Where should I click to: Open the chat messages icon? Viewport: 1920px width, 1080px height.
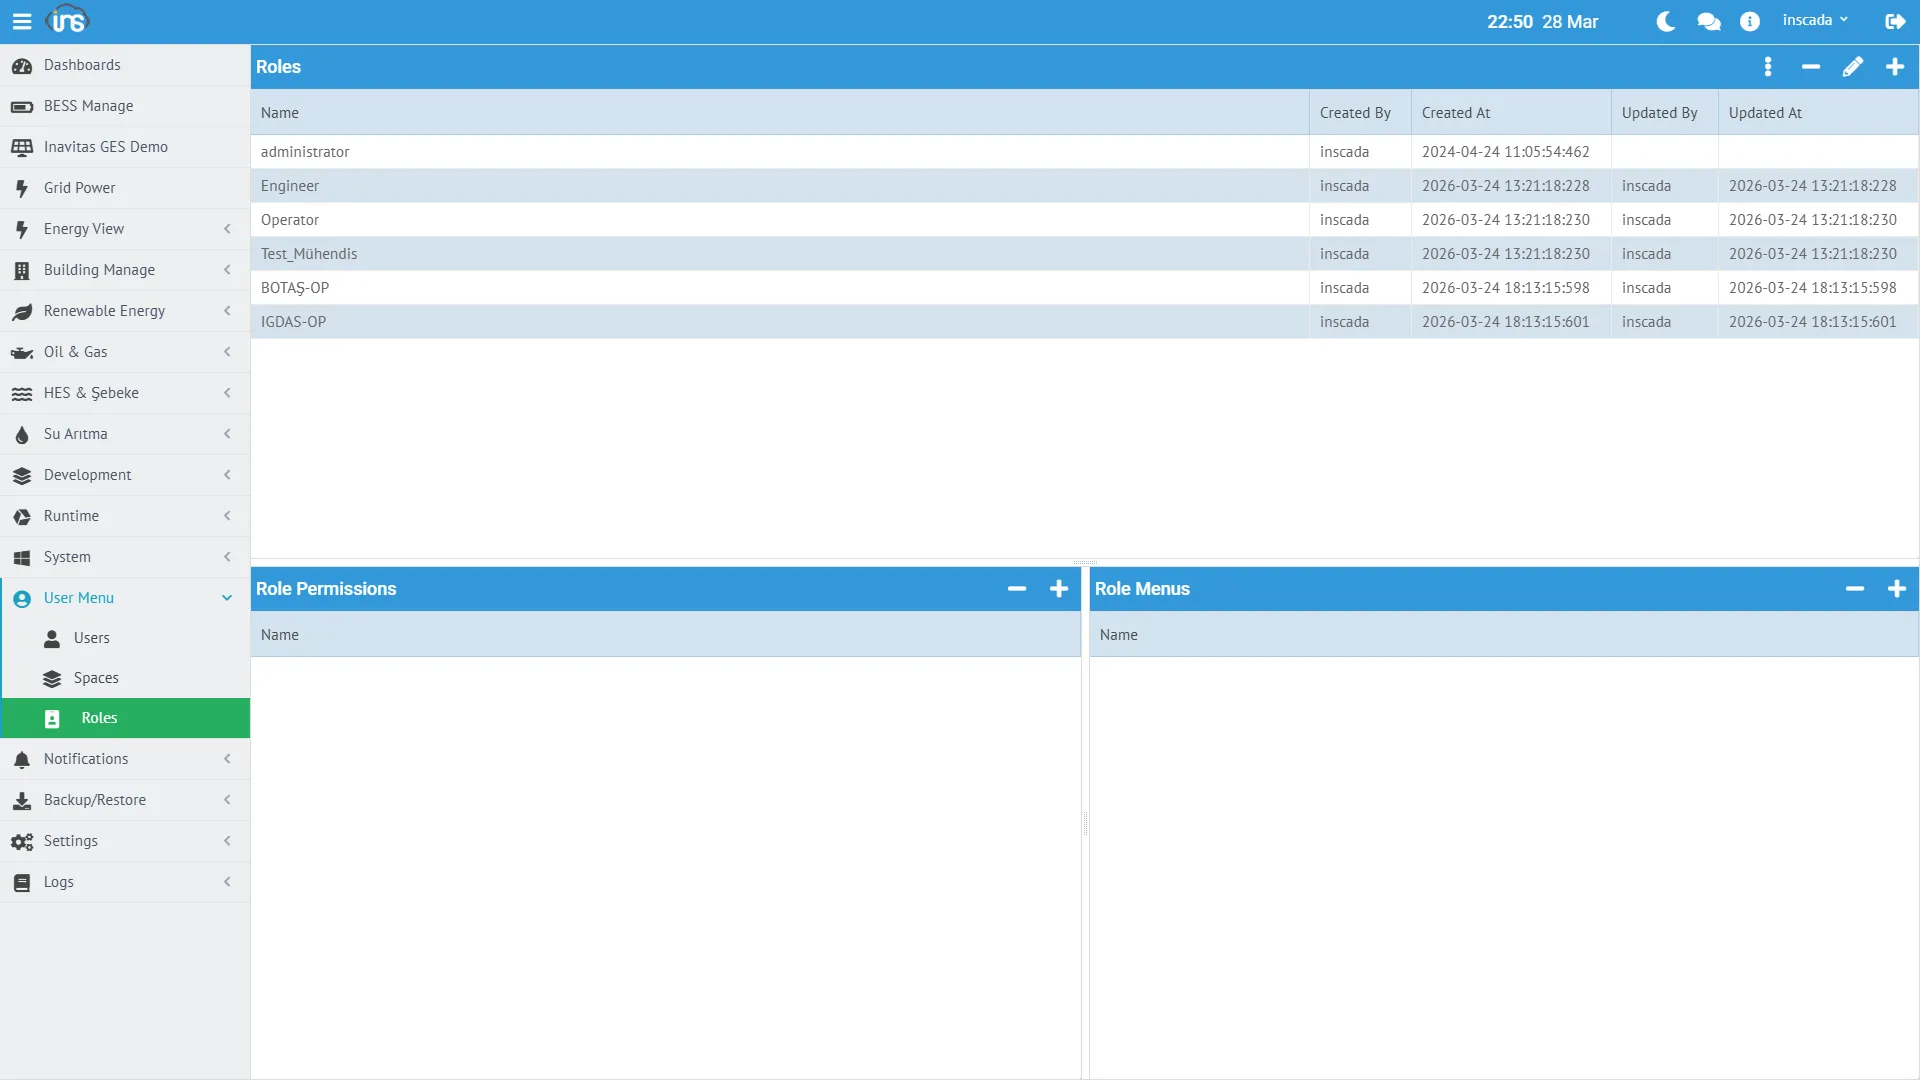pyautogui.click(x=1708, y=21)
